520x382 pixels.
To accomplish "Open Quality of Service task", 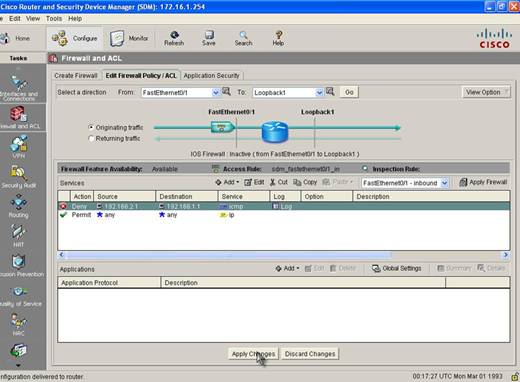I will 21,296.
